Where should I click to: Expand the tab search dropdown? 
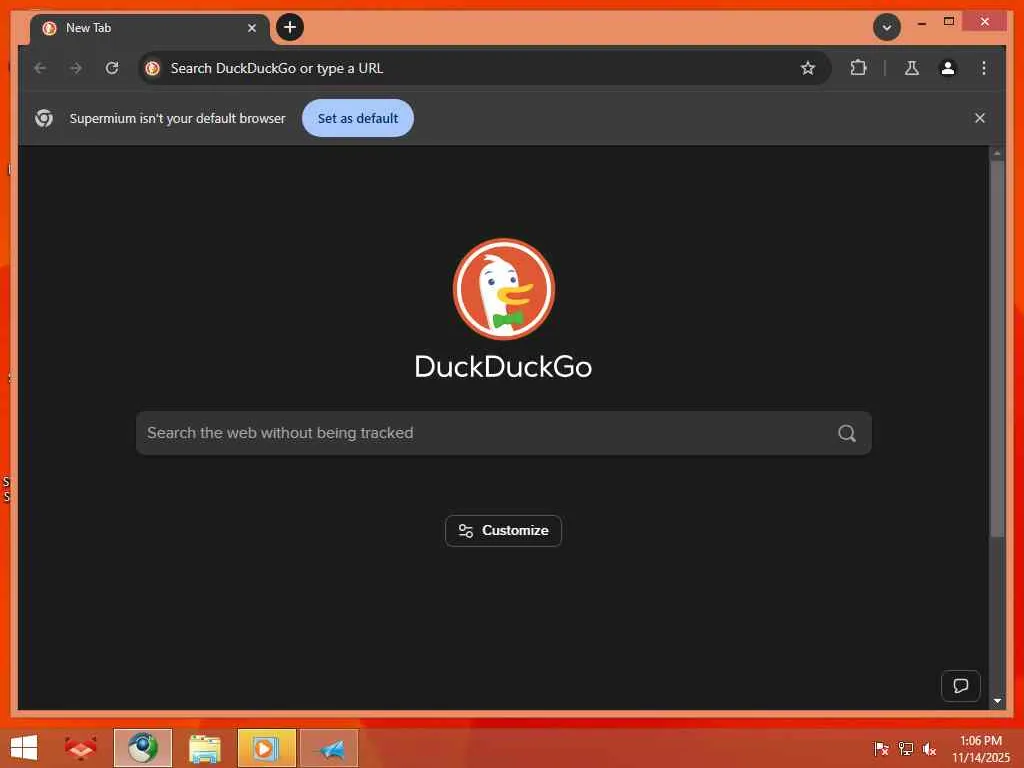[886, 27]
